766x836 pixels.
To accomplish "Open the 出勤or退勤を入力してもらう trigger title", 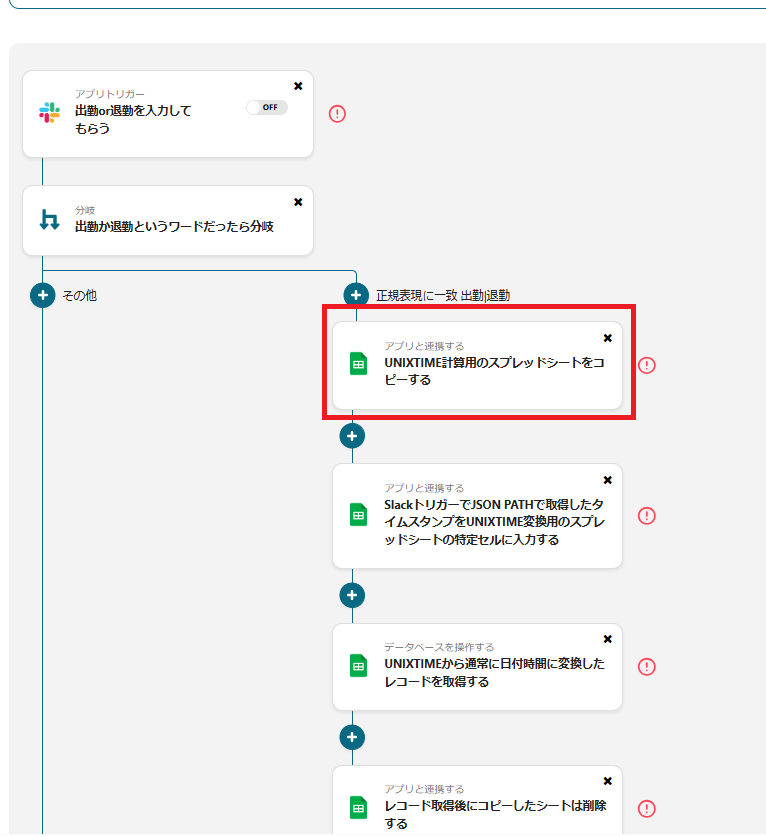I will [x=133, y=119].
